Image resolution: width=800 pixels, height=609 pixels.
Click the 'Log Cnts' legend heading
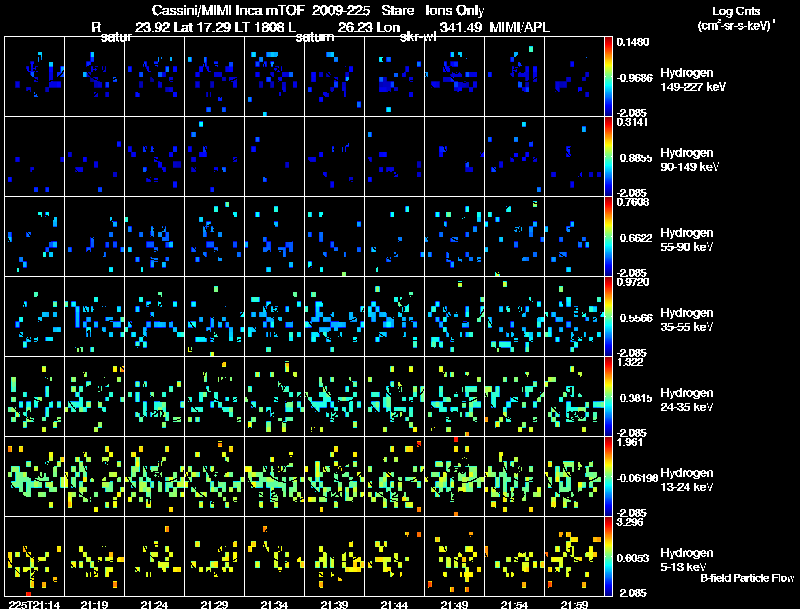[x=736, y=11]
